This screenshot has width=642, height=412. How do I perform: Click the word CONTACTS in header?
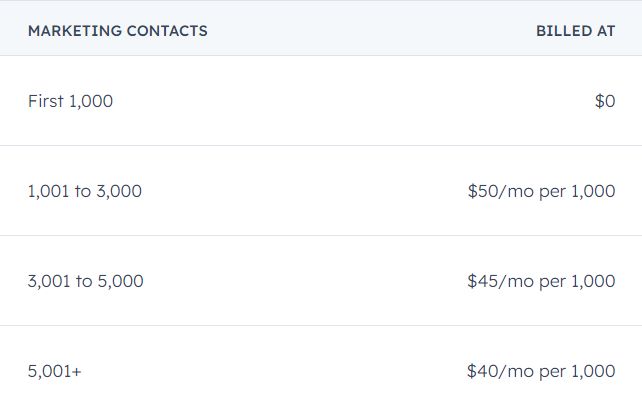167,31
